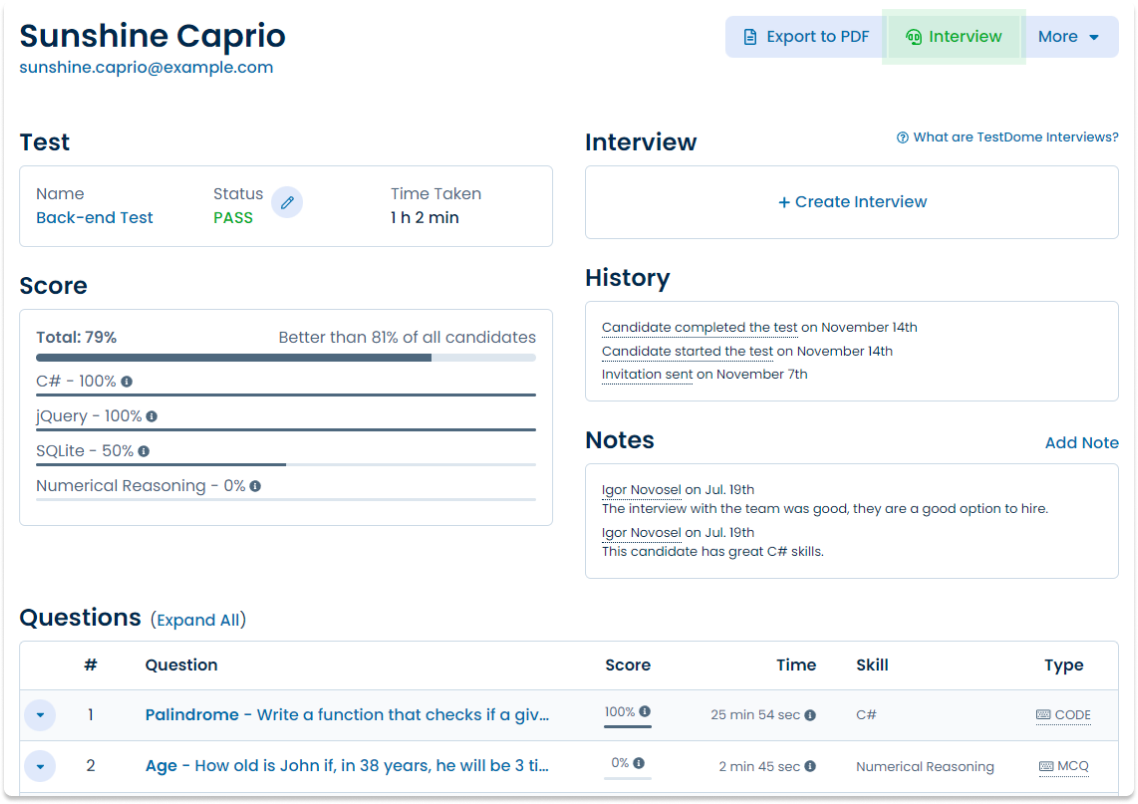This screenshot has width=1138, height=804.
Task: Expand the Palindrome question row
Action: (40, 715)
